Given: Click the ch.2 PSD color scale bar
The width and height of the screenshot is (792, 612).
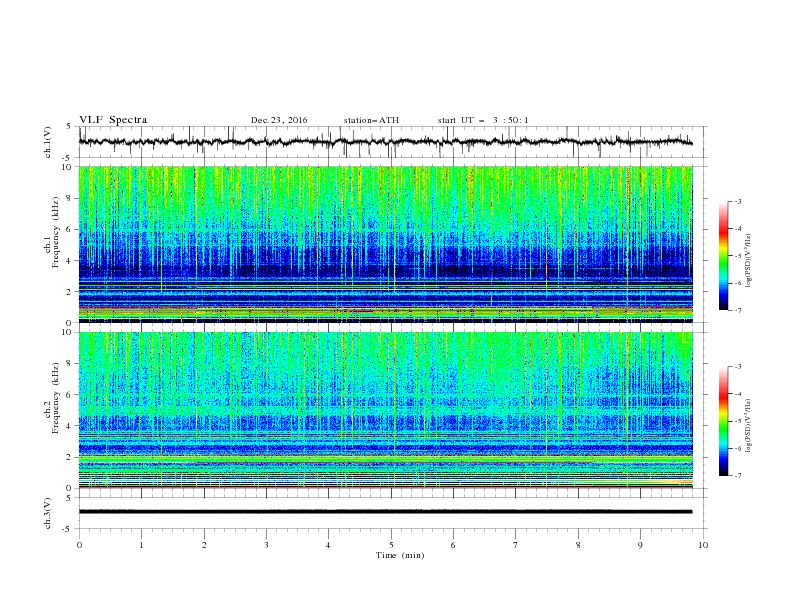Looking at the screenshot, I should 723,421.
